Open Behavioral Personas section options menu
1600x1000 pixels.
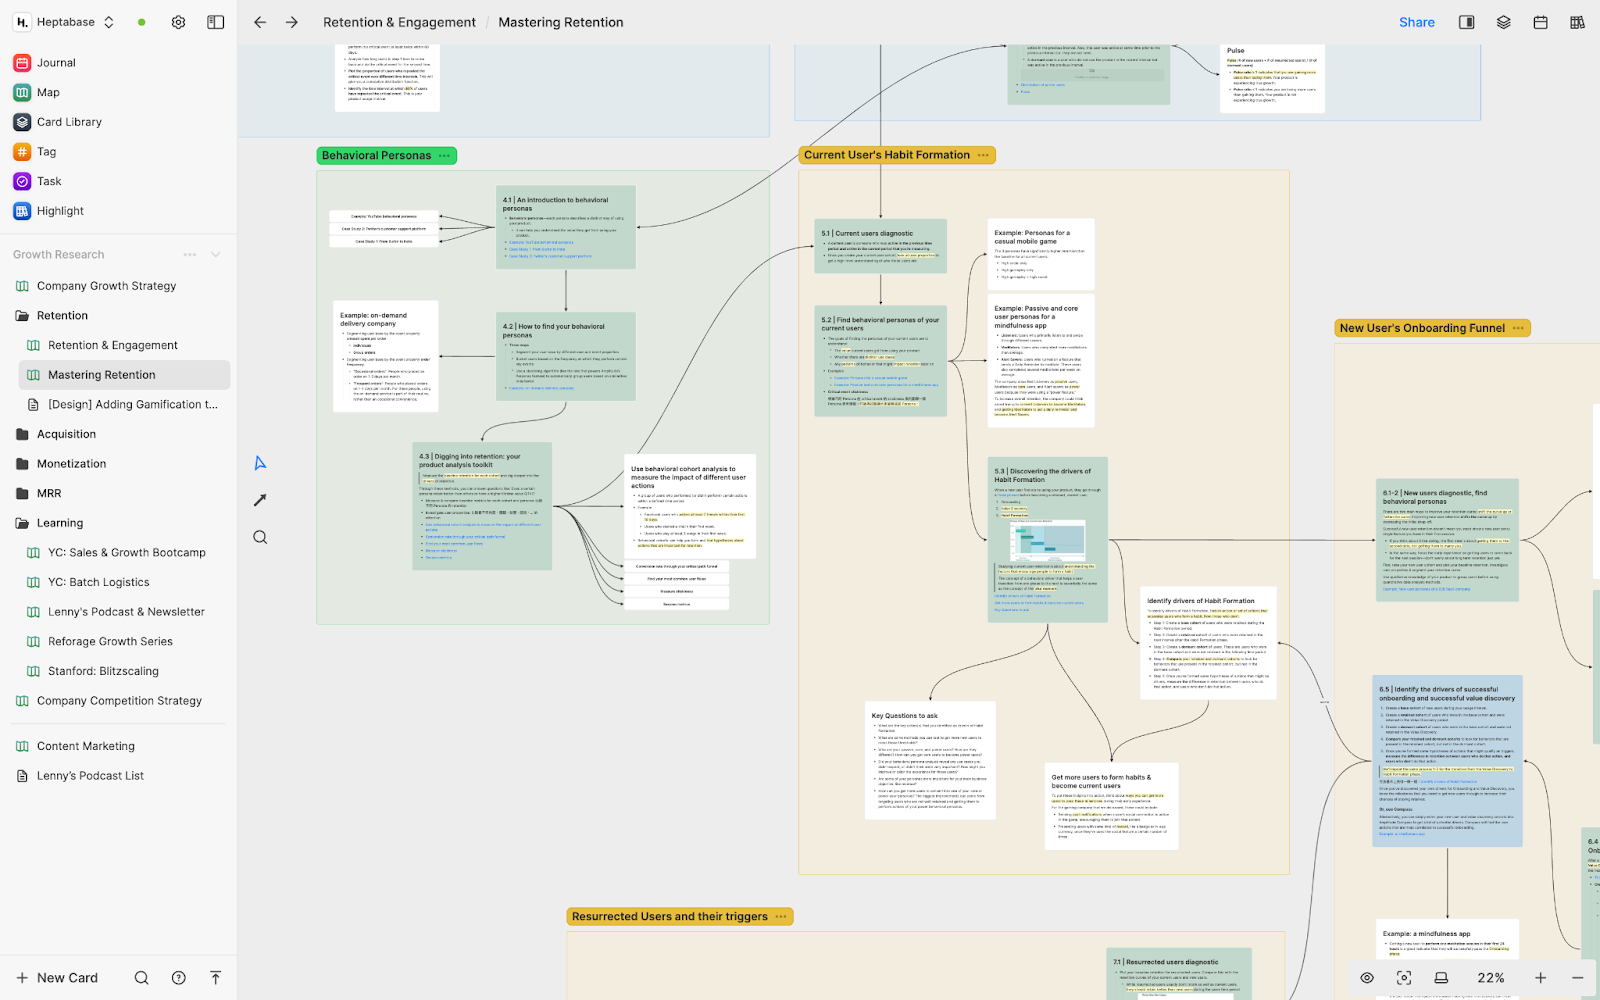444,156
